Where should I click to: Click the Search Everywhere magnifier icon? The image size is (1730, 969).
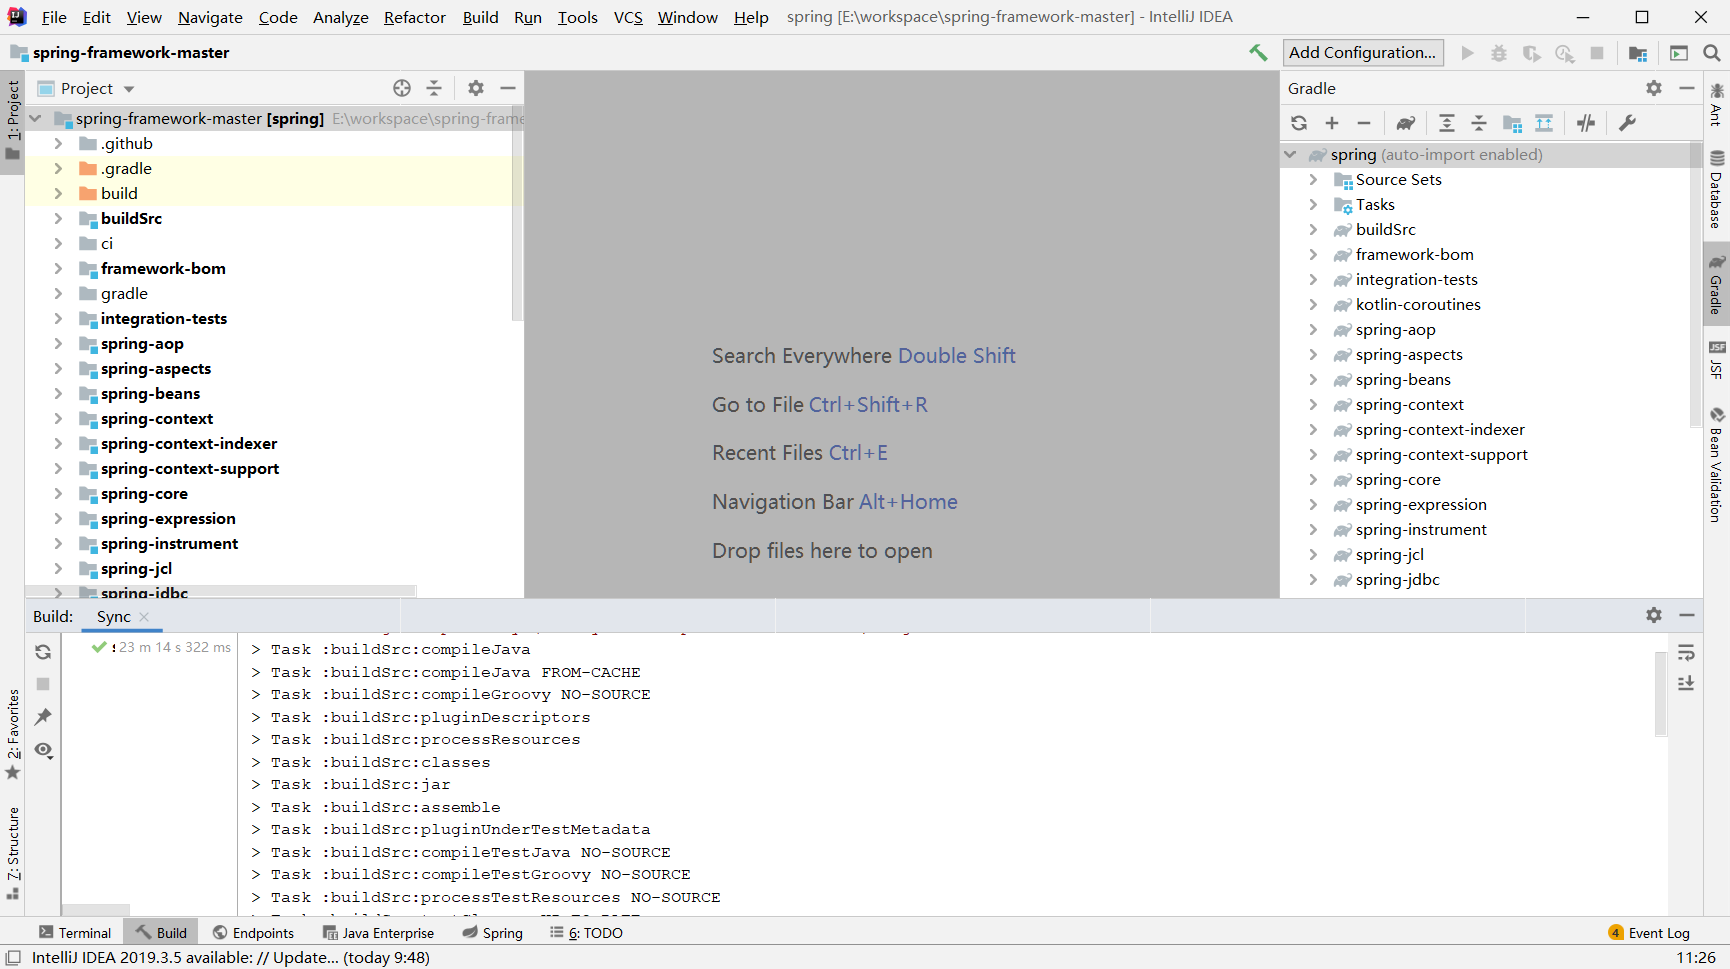pos(1712,53)
